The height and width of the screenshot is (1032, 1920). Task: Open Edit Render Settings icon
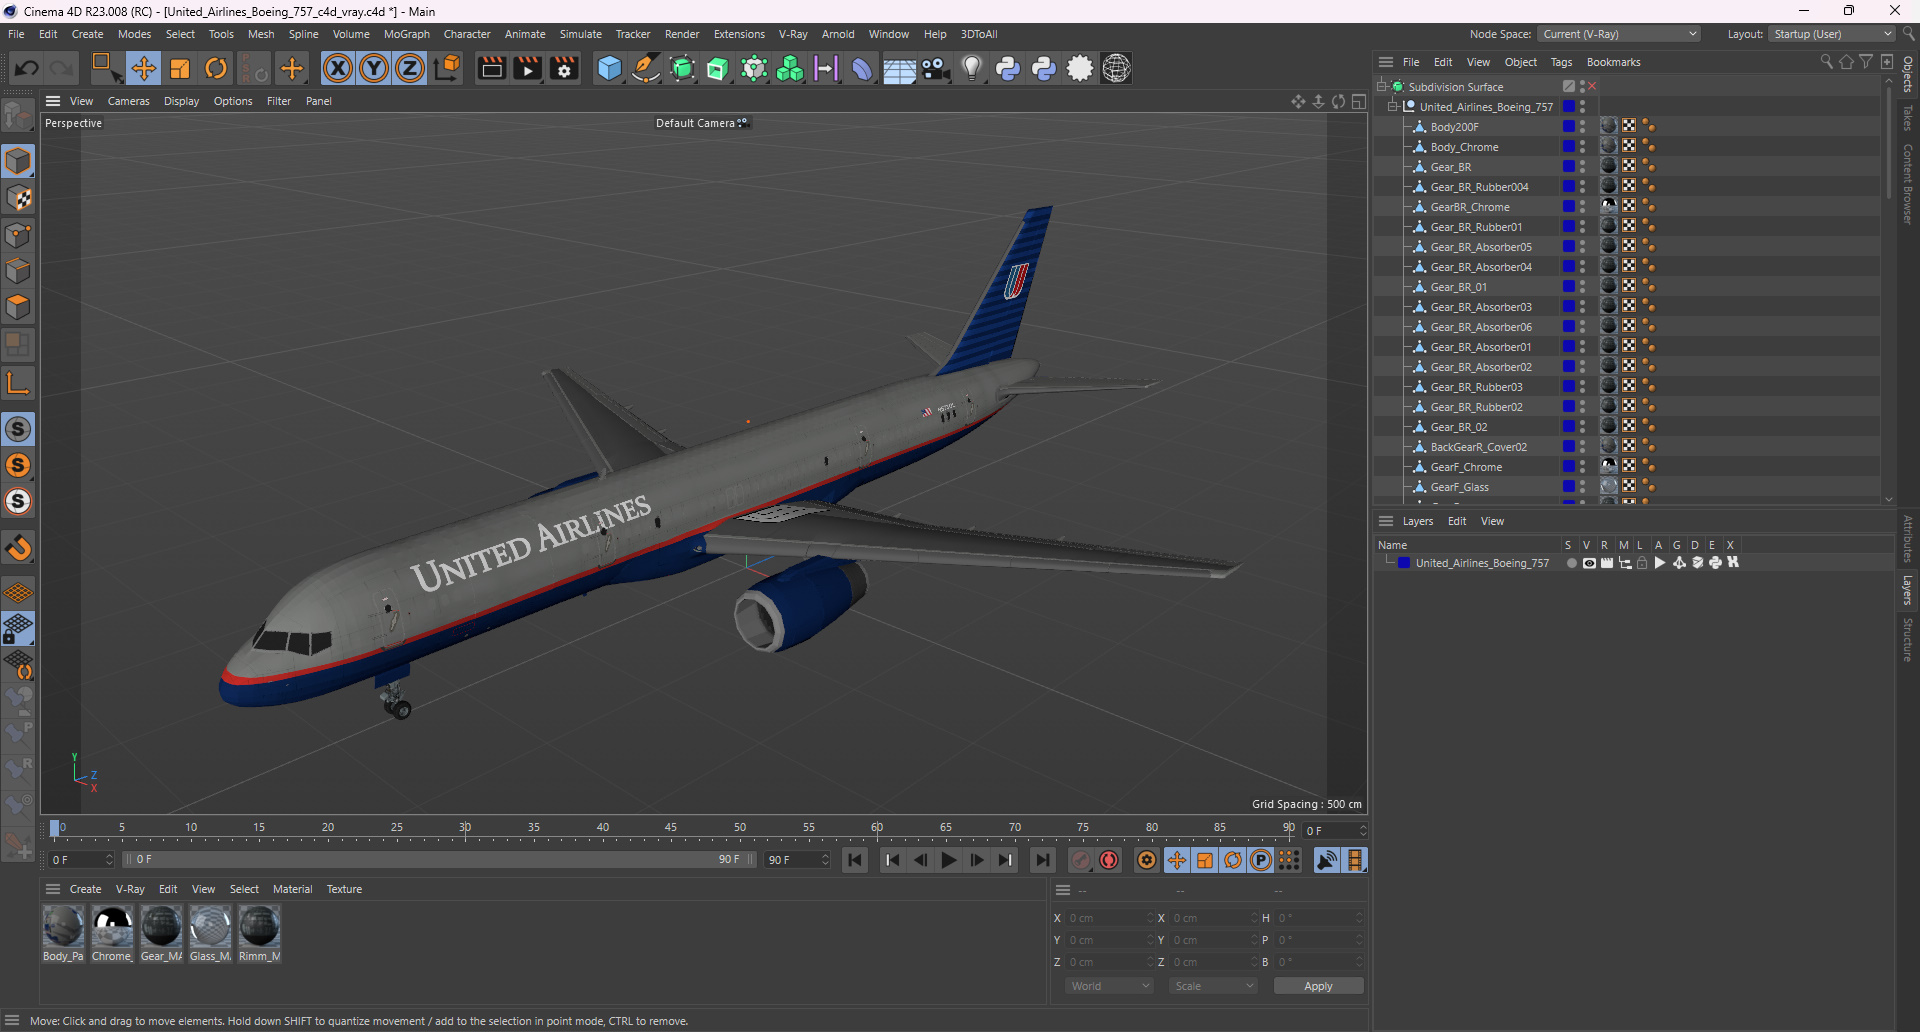[x=564, y=68]
